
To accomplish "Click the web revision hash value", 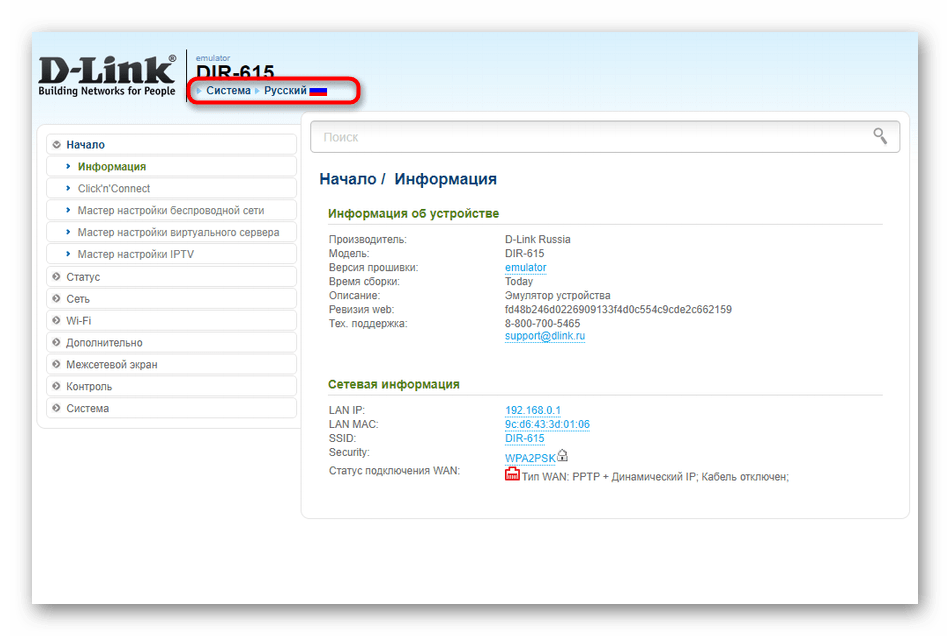I will [618, 310].
